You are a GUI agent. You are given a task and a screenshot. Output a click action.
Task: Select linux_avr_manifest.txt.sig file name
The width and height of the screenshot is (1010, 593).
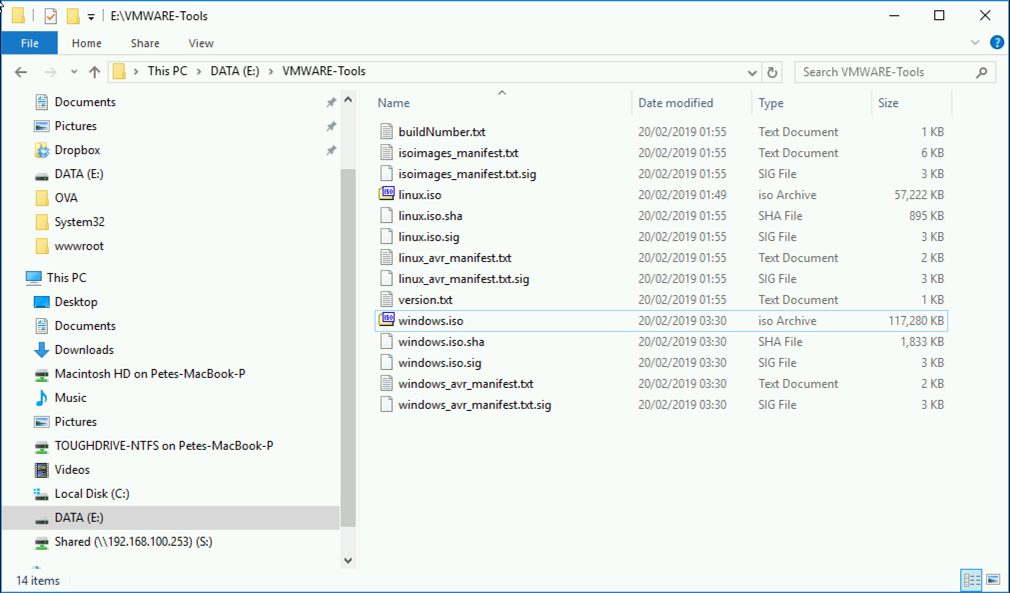(x=464, y=279)
